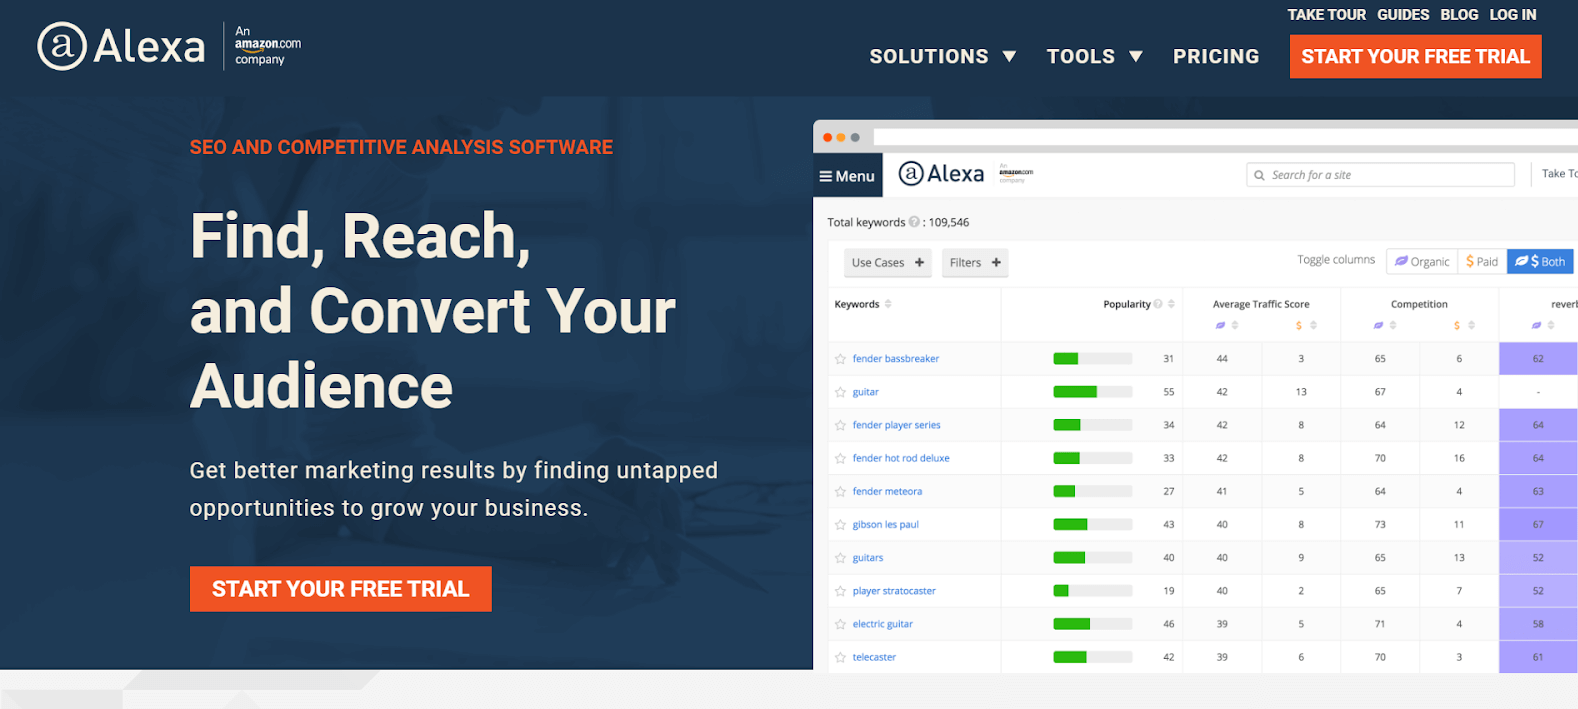The image size is (1578, 709).
Task: Click the Competition column header
Action: pos(1419,304)
